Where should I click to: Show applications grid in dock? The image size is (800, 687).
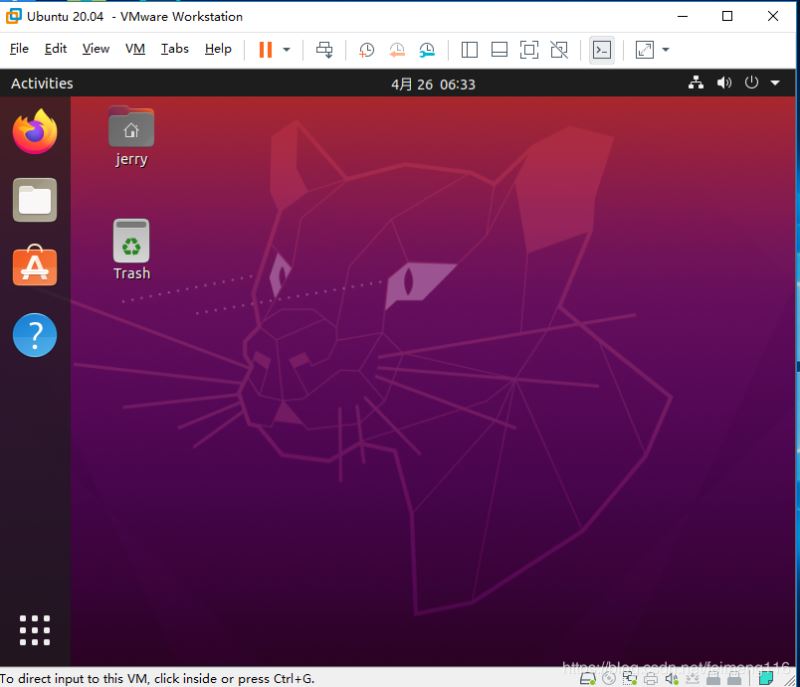[x=35, y=630]
